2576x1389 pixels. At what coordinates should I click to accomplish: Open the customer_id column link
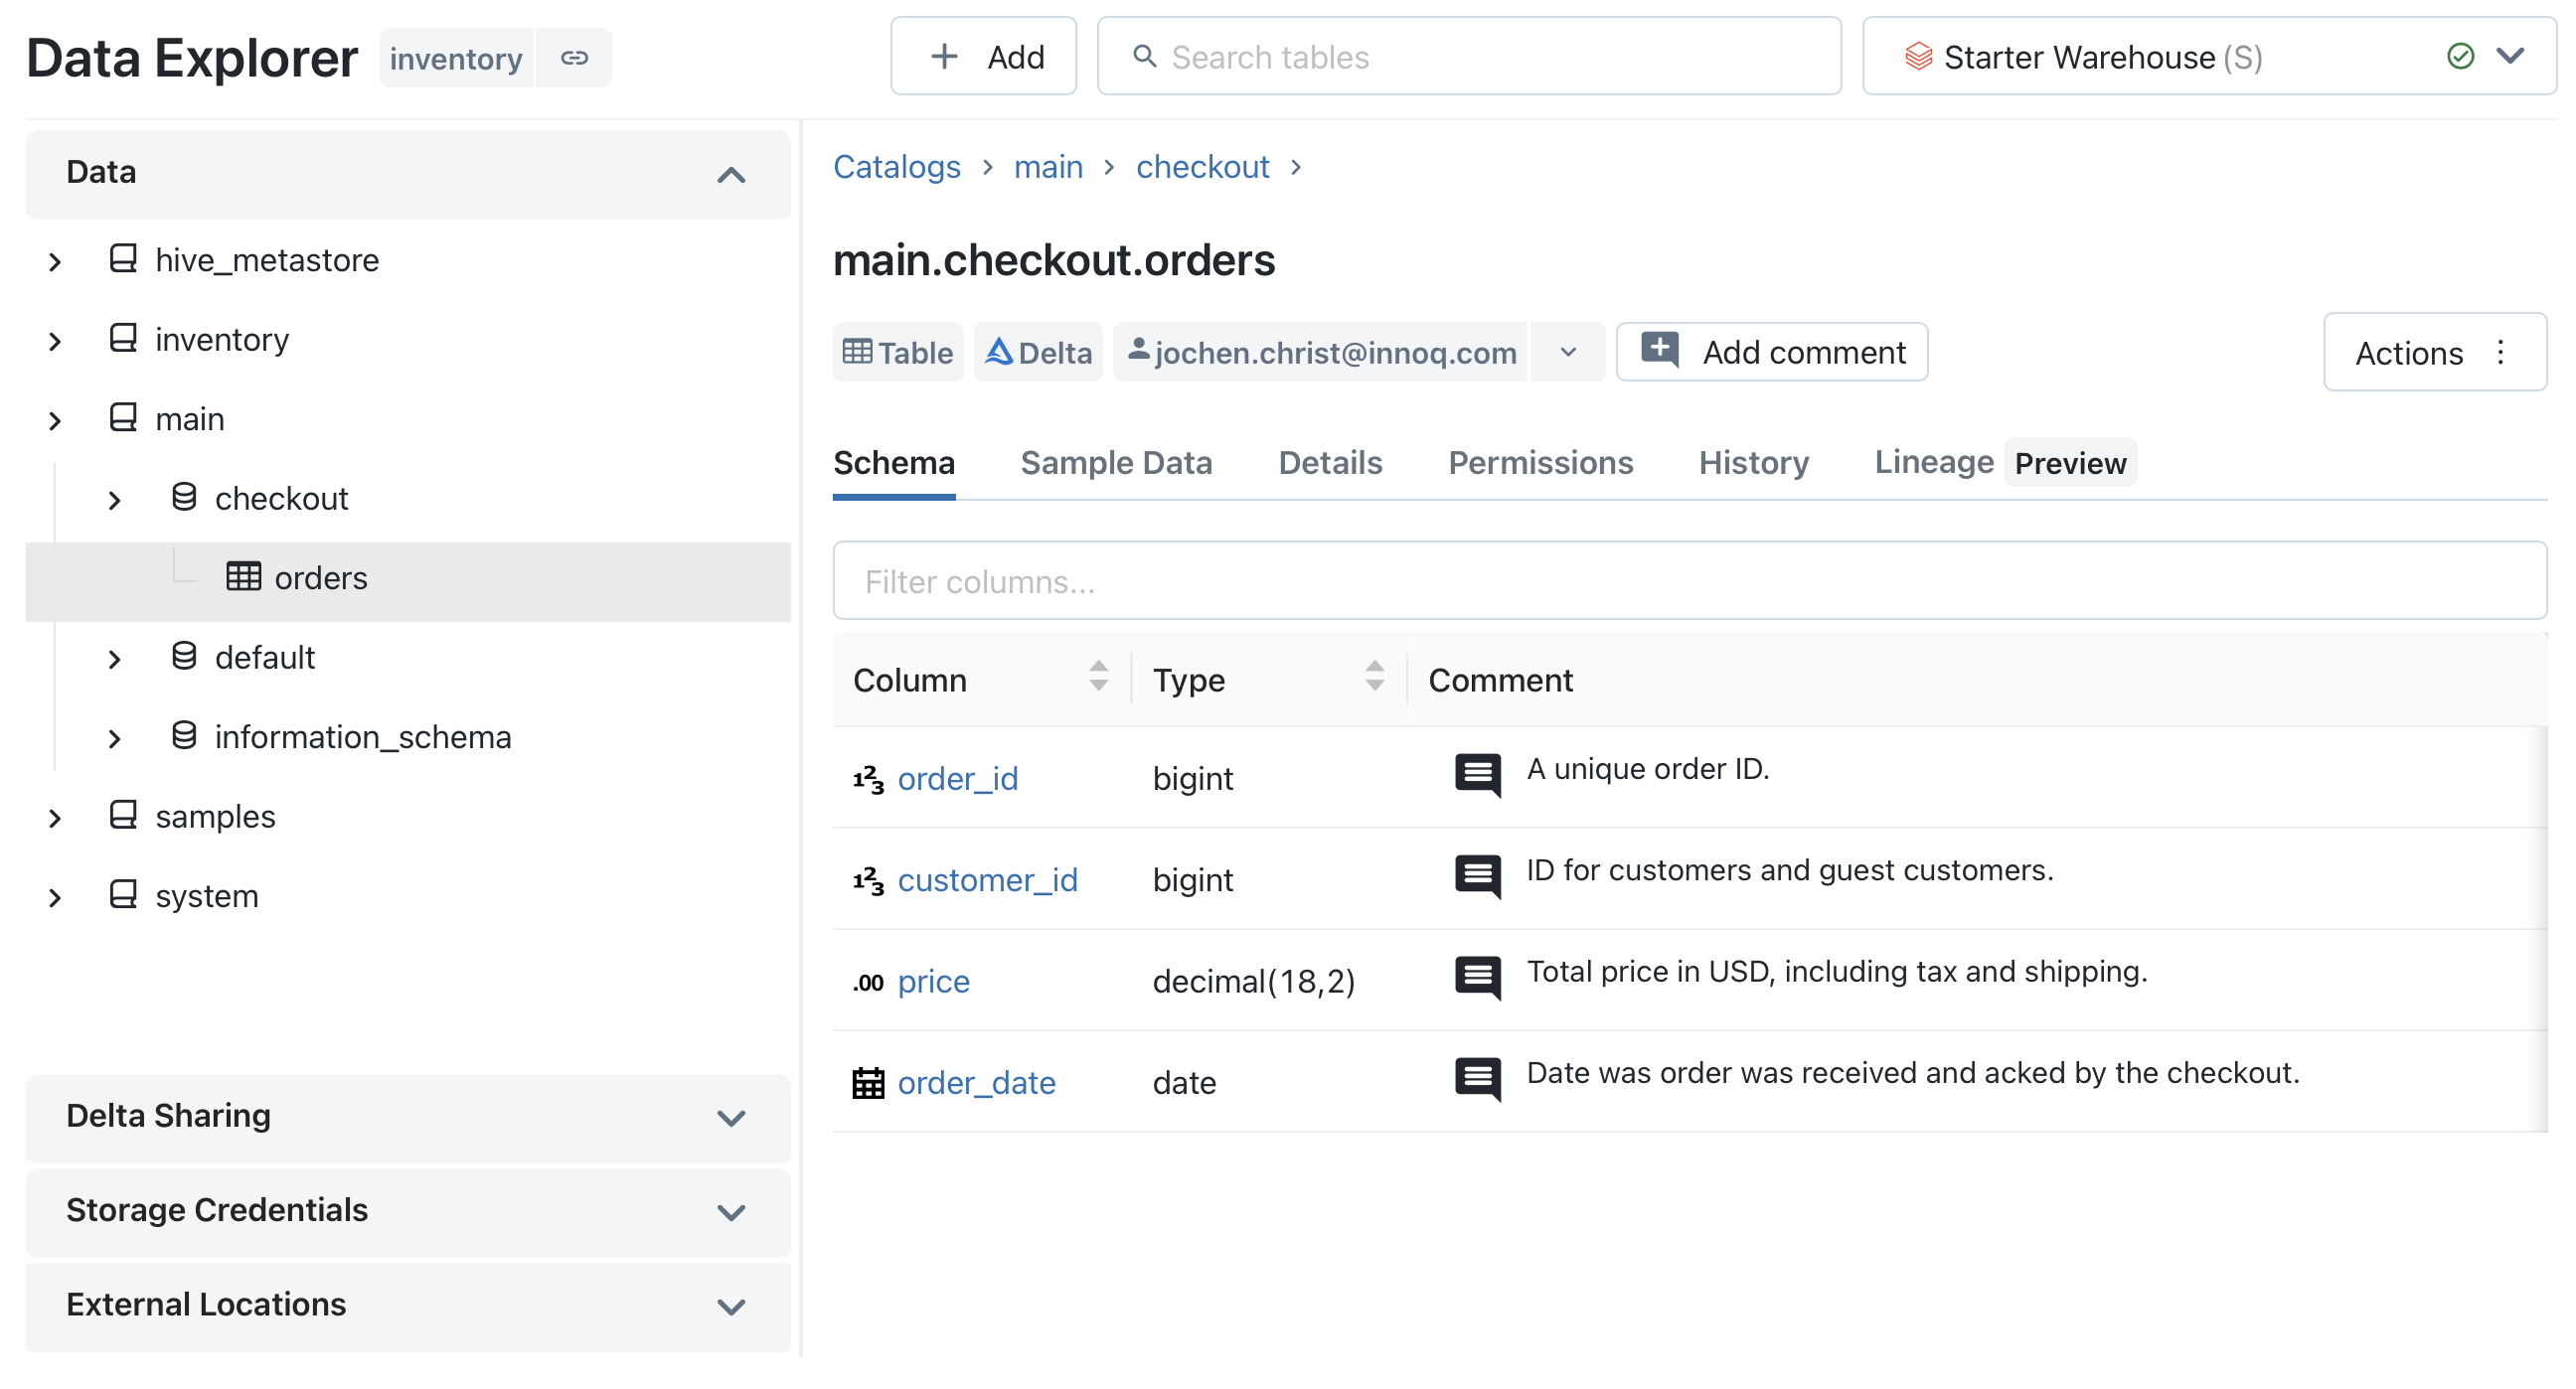coord(988,879)
